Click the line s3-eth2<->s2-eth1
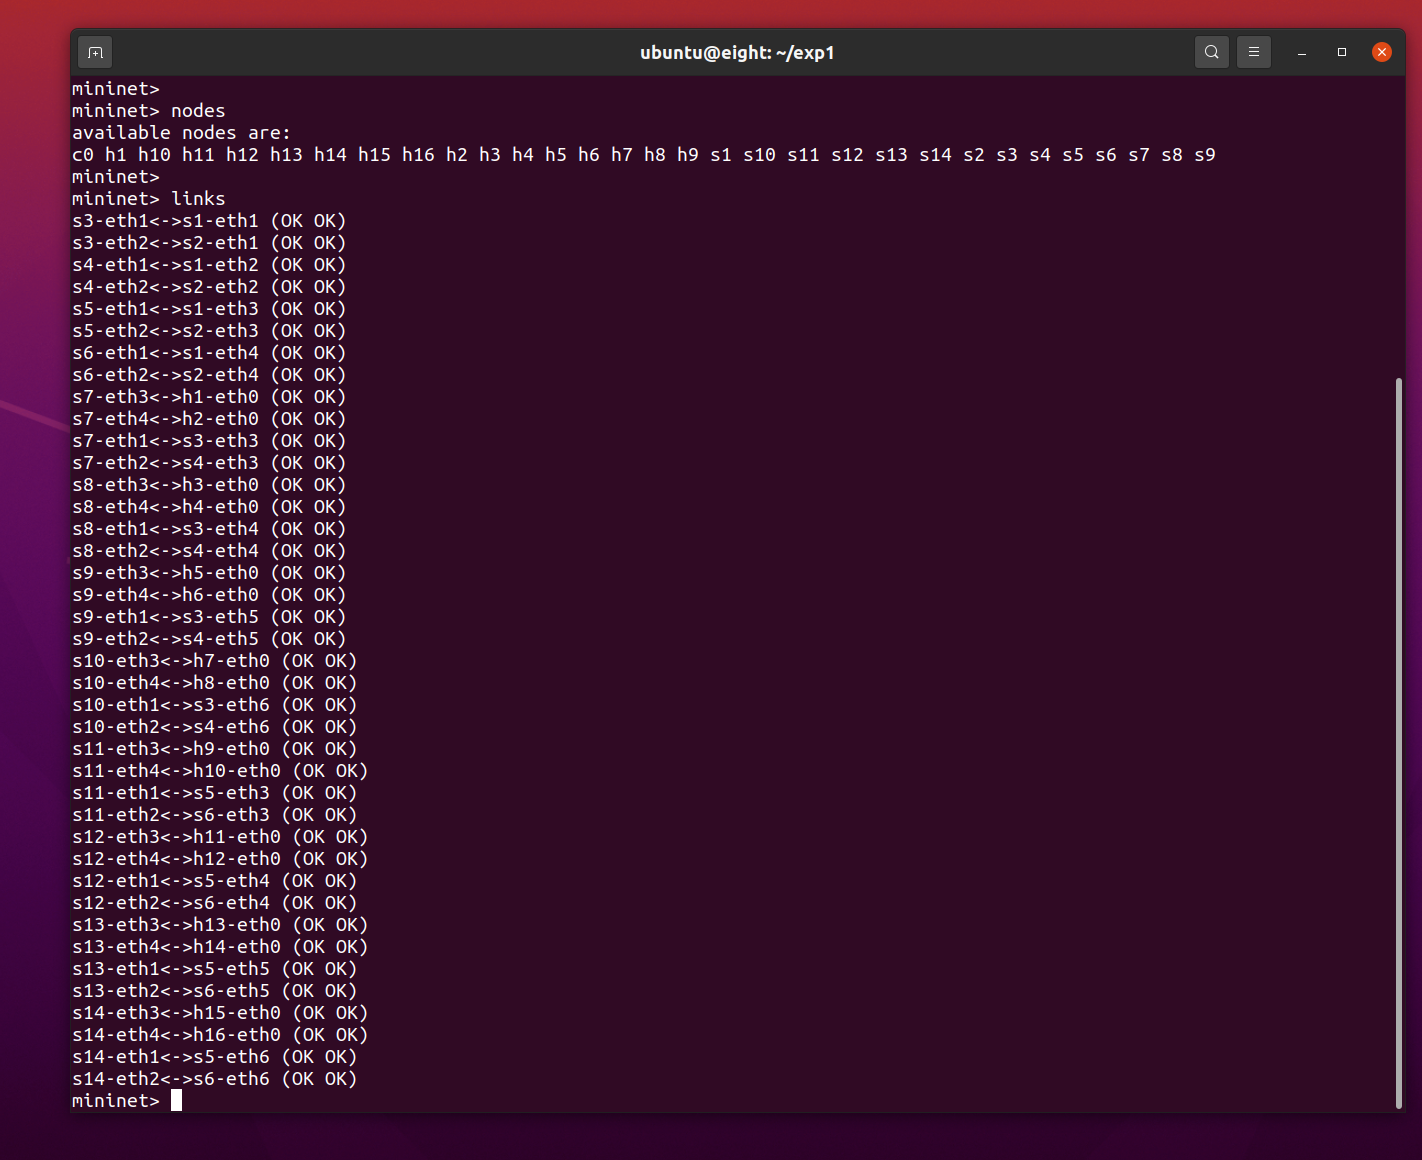The width and height of the screenshot is (1422, 1160). (209, 243)
